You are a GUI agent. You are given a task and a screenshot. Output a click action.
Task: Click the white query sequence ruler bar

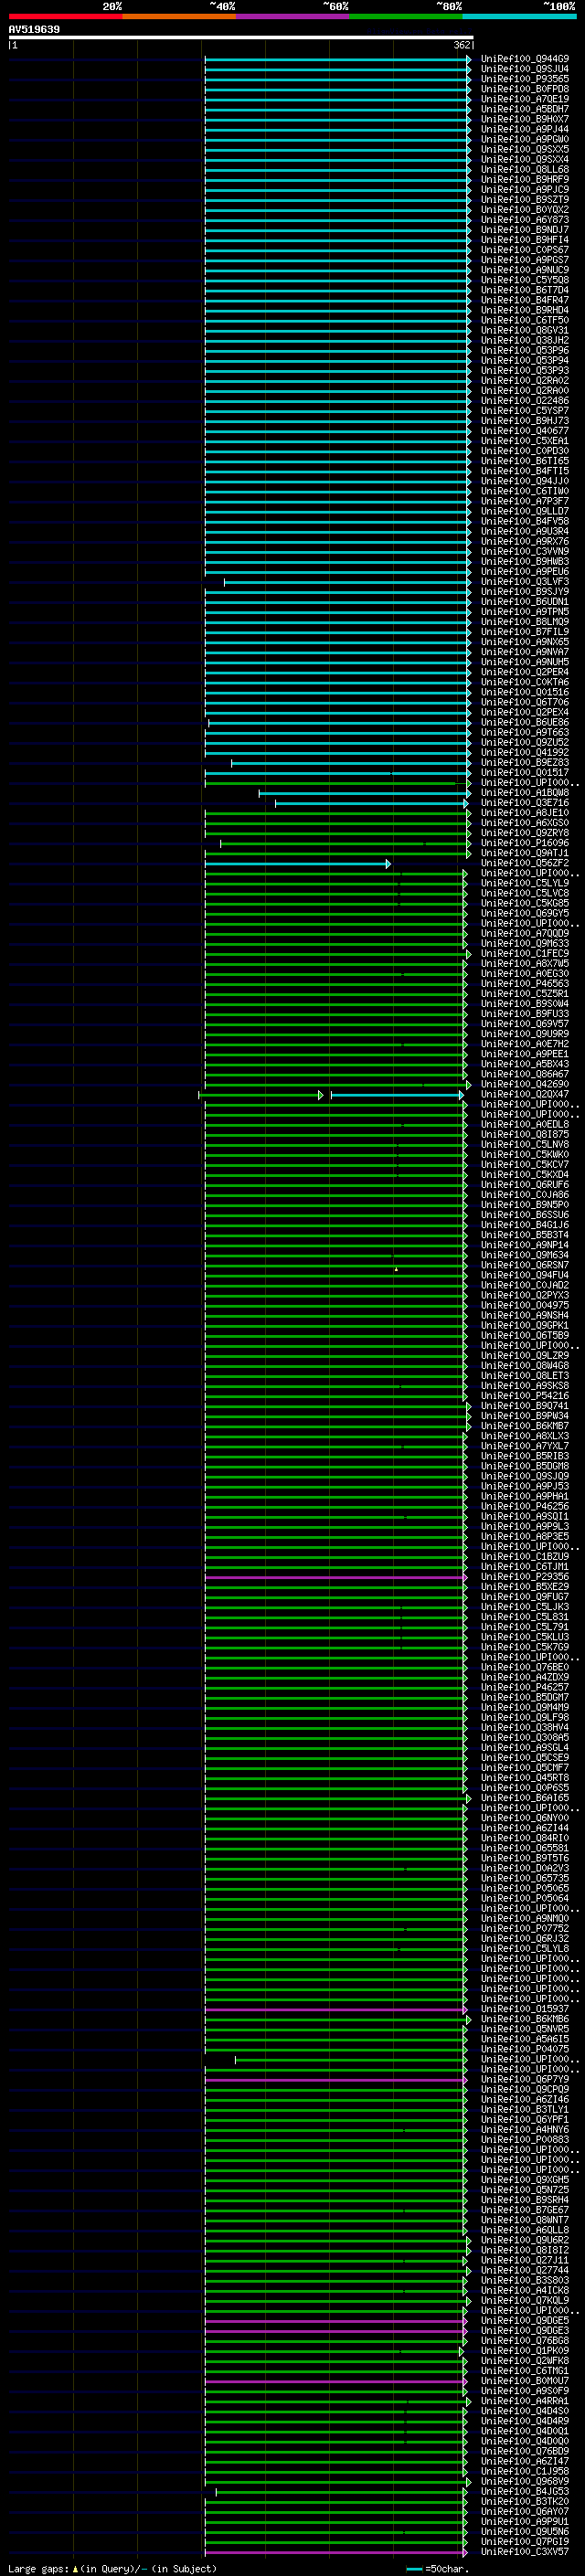point(241,37)
